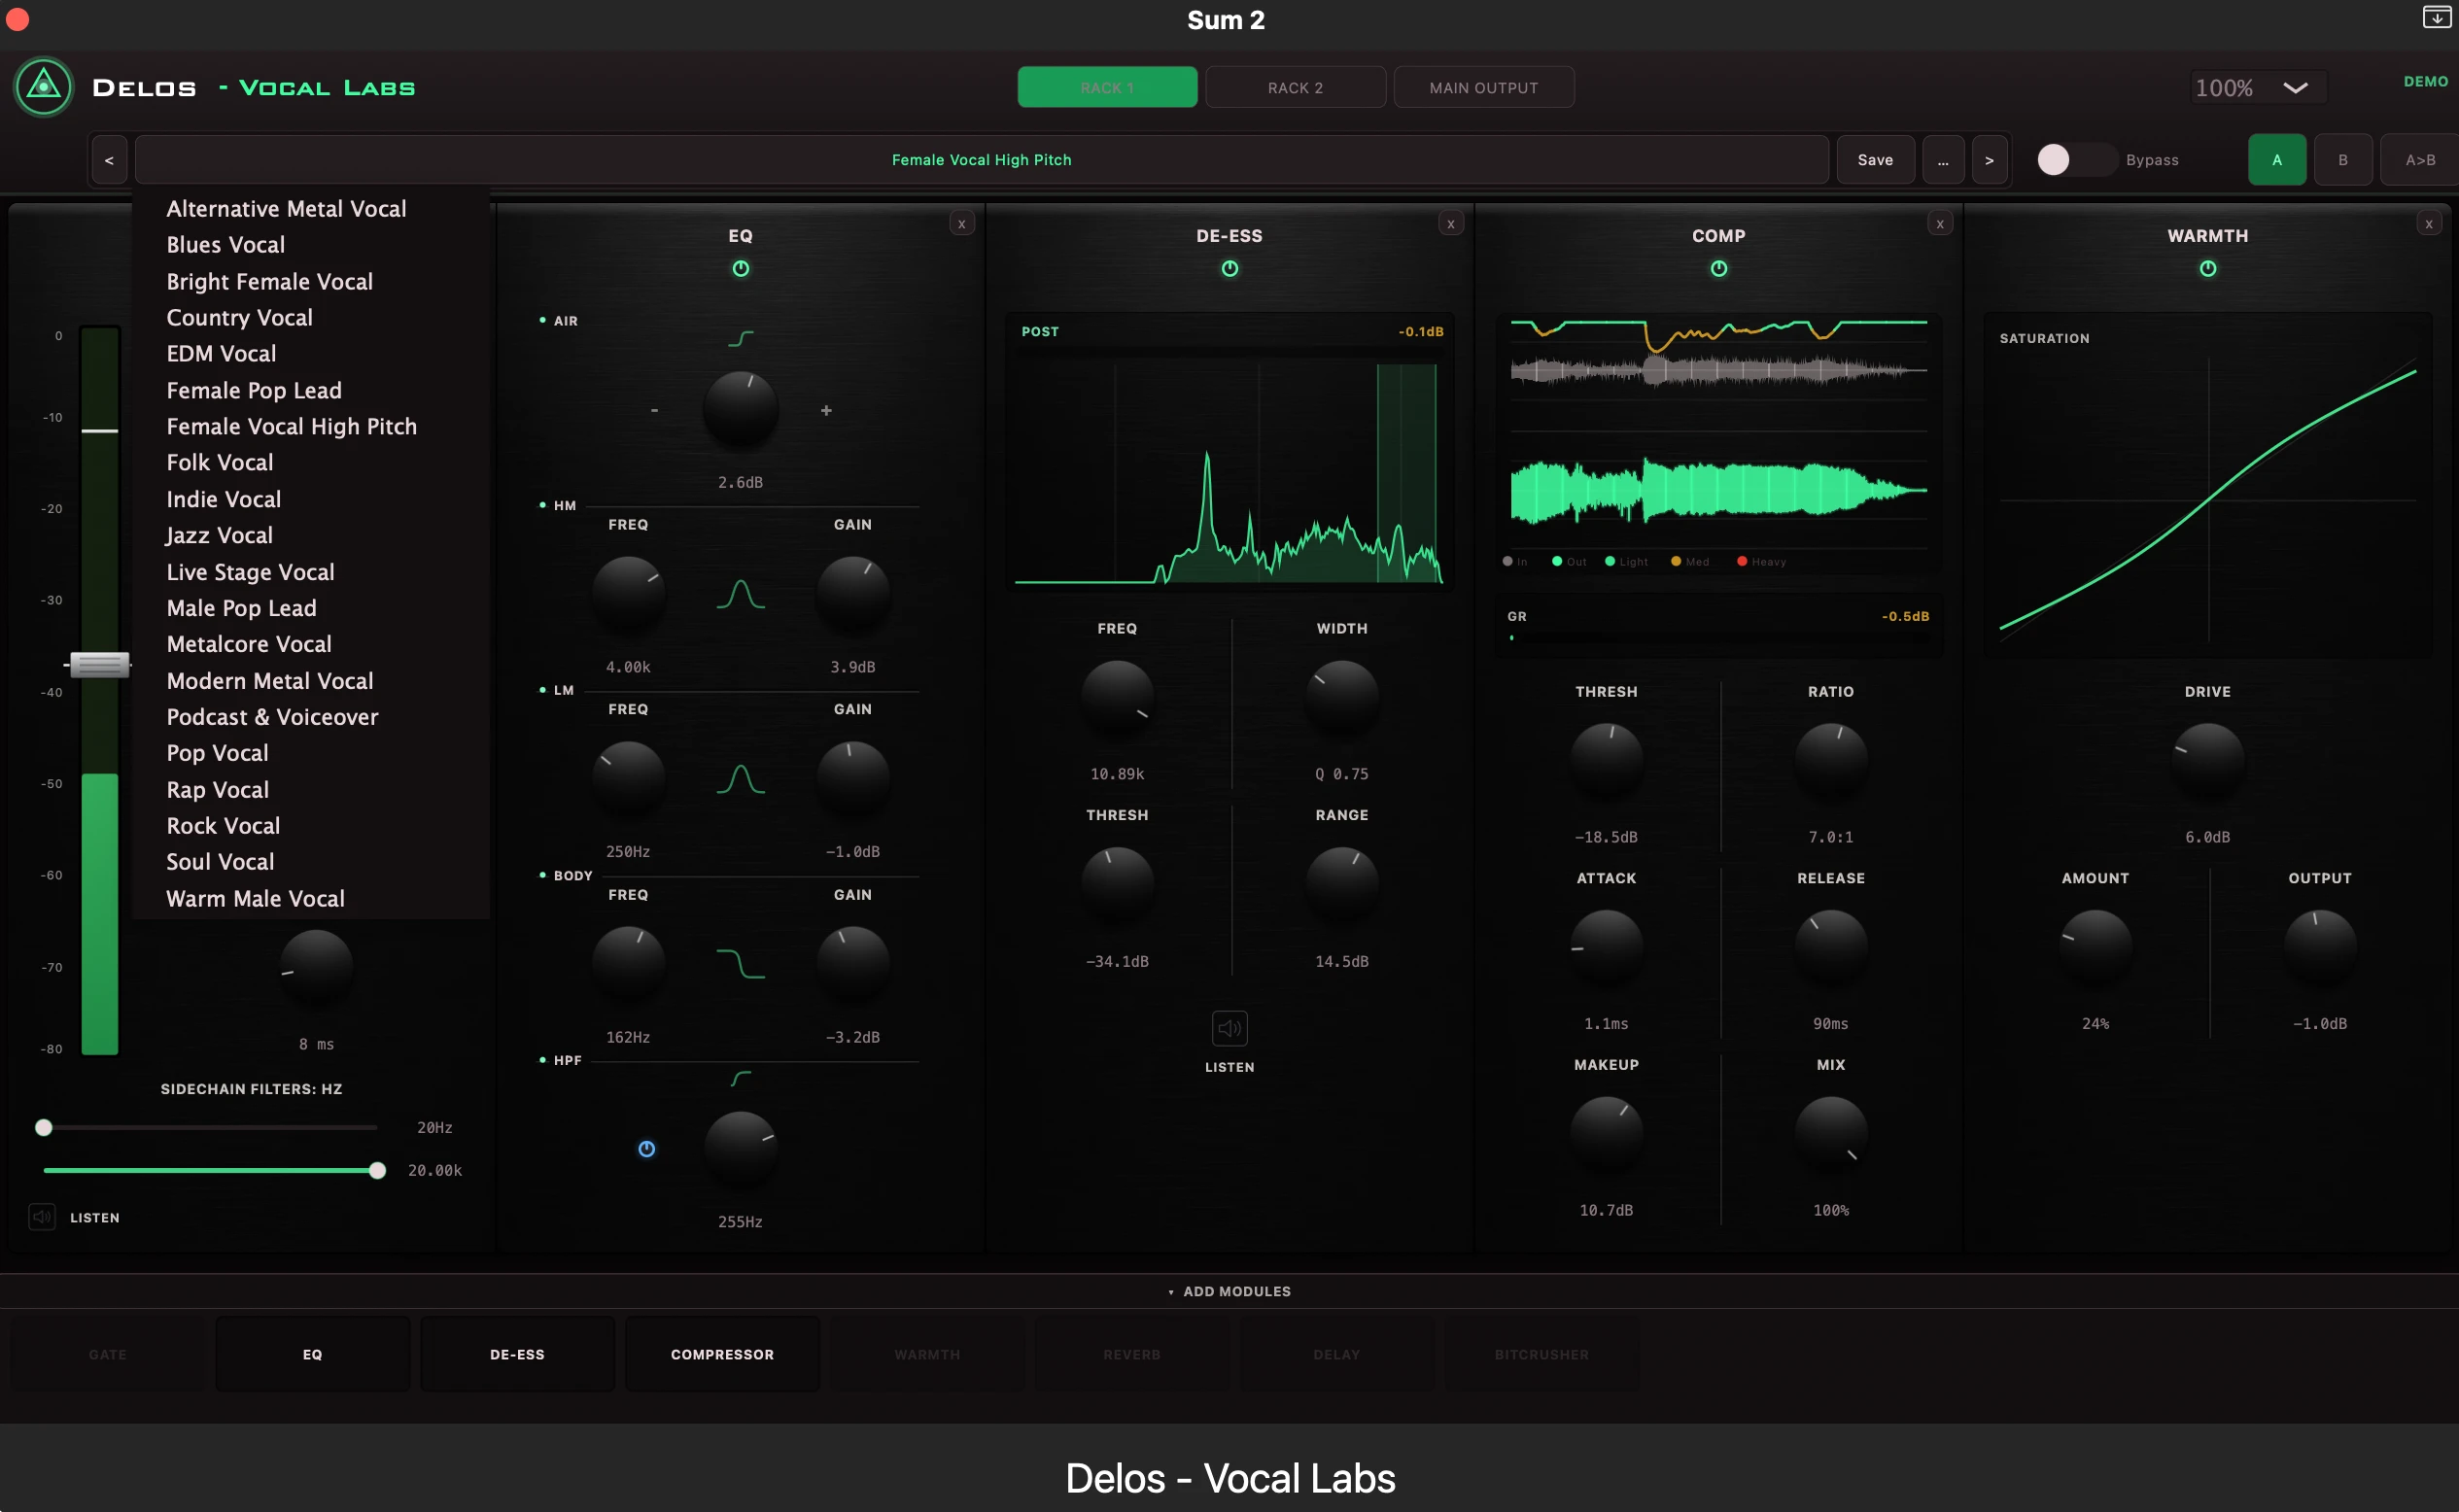This screenshot has height=1512, width=2459.
Task: Add the EQ module from bottom bar
Action: coord(312,1354)
